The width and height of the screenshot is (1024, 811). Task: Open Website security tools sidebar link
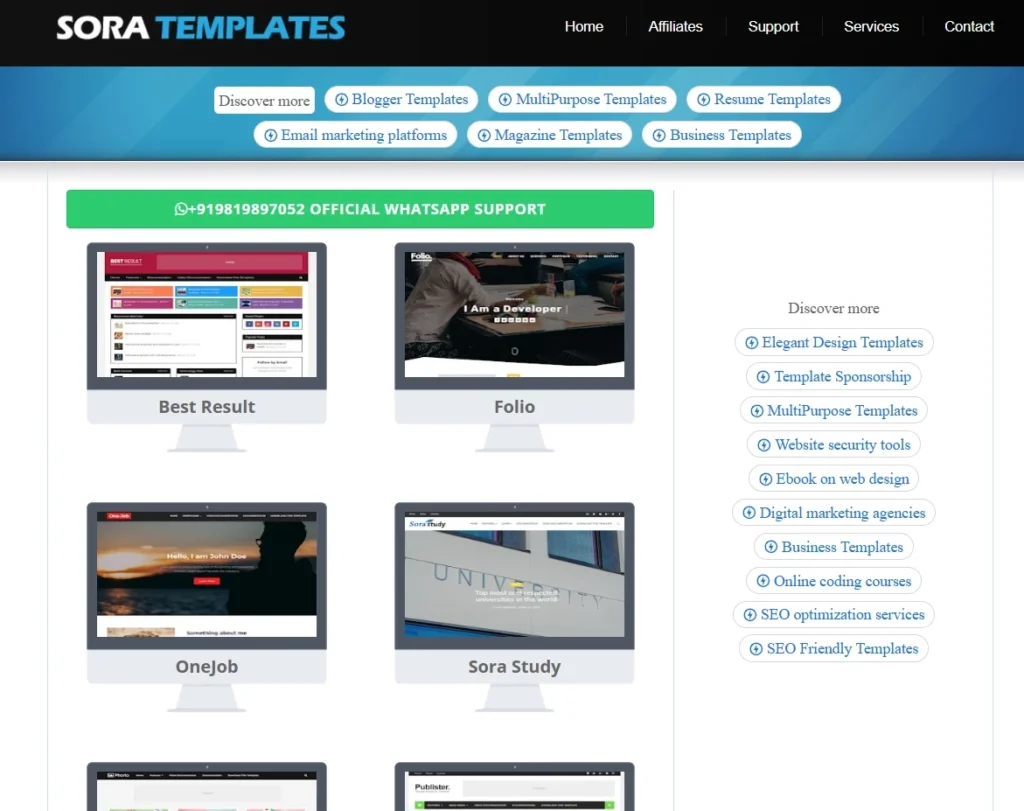tap(834, 444)
